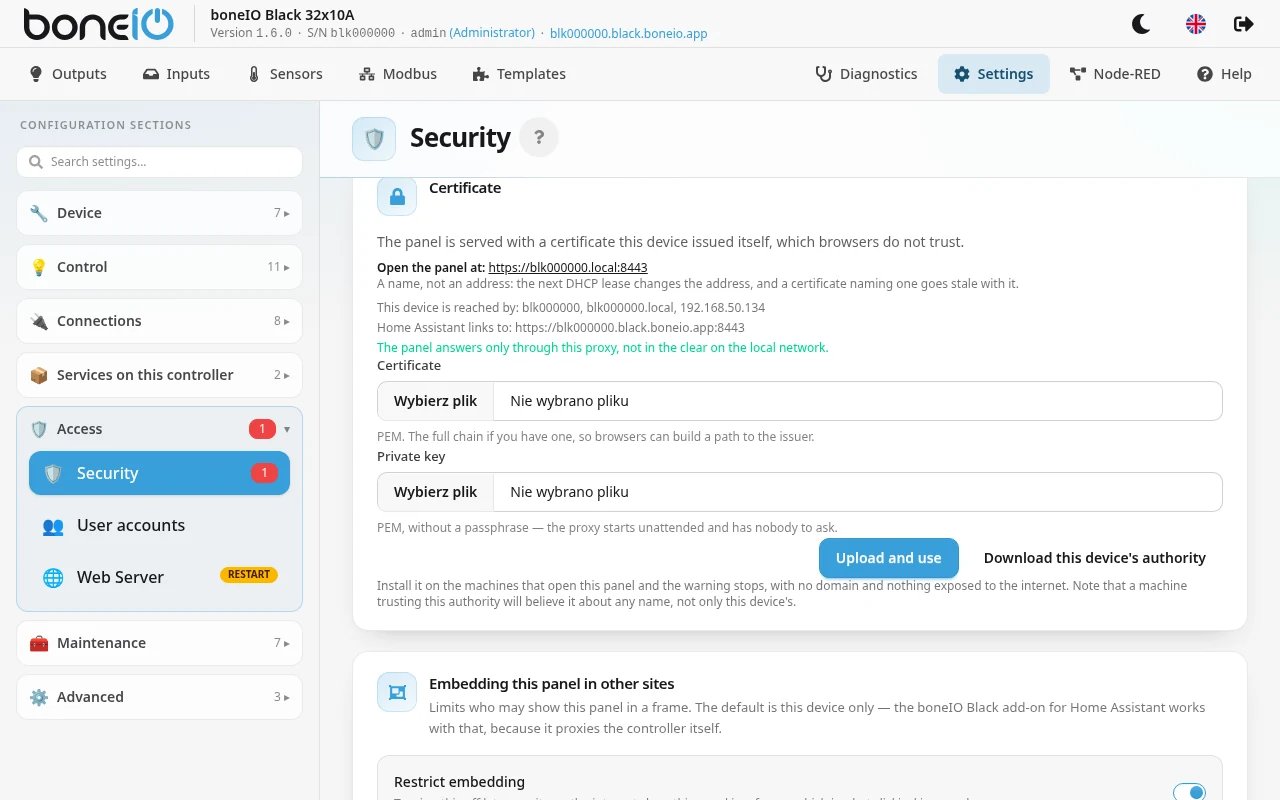Expand the Maintenance section
This screenshot has height=800, width=1280.
pyautogui.click(x=159, y=643)
